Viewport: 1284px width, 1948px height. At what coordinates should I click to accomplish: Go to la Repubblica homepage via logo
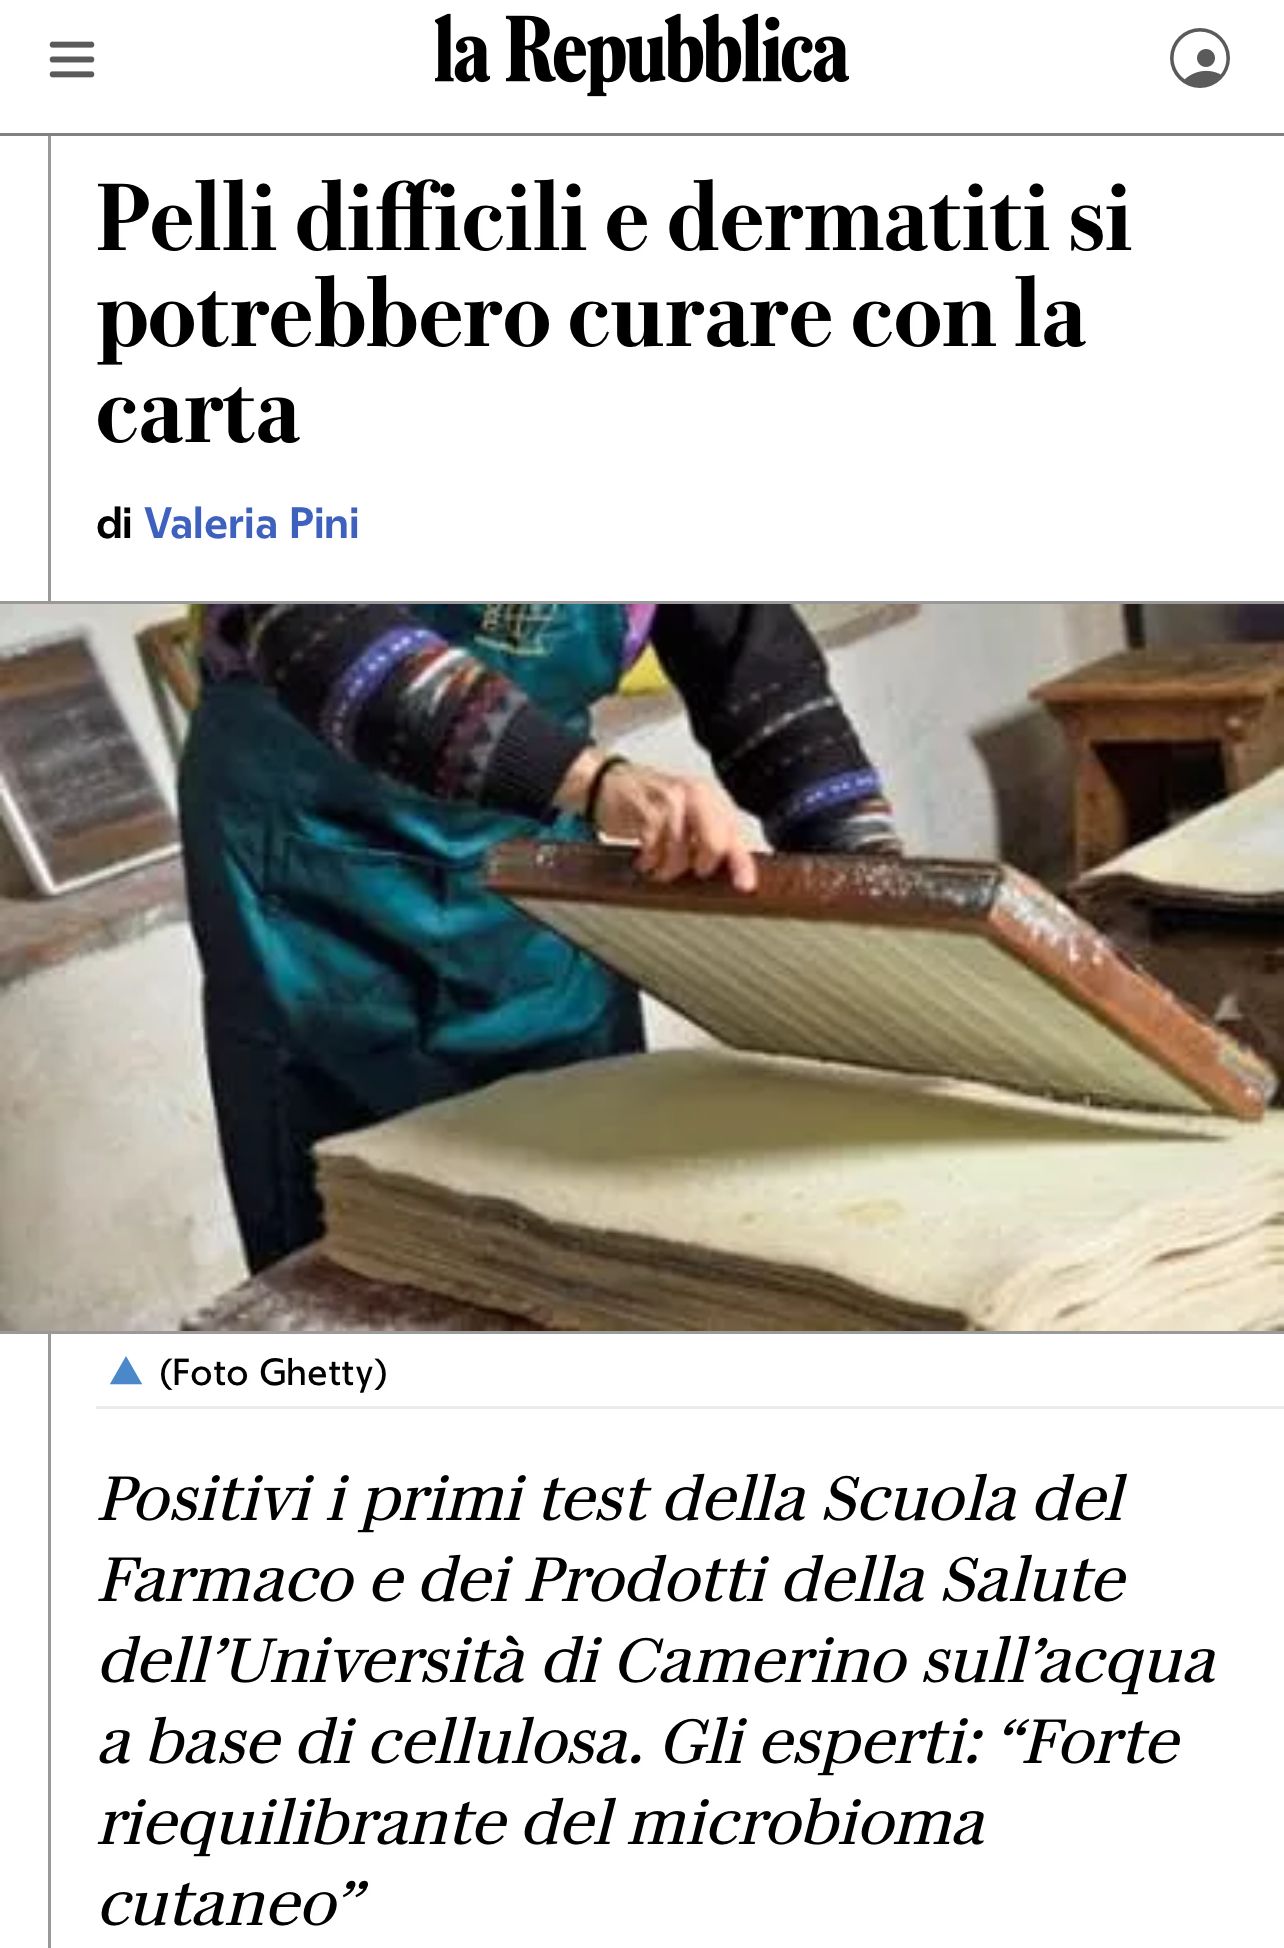[x=641, y=53]
